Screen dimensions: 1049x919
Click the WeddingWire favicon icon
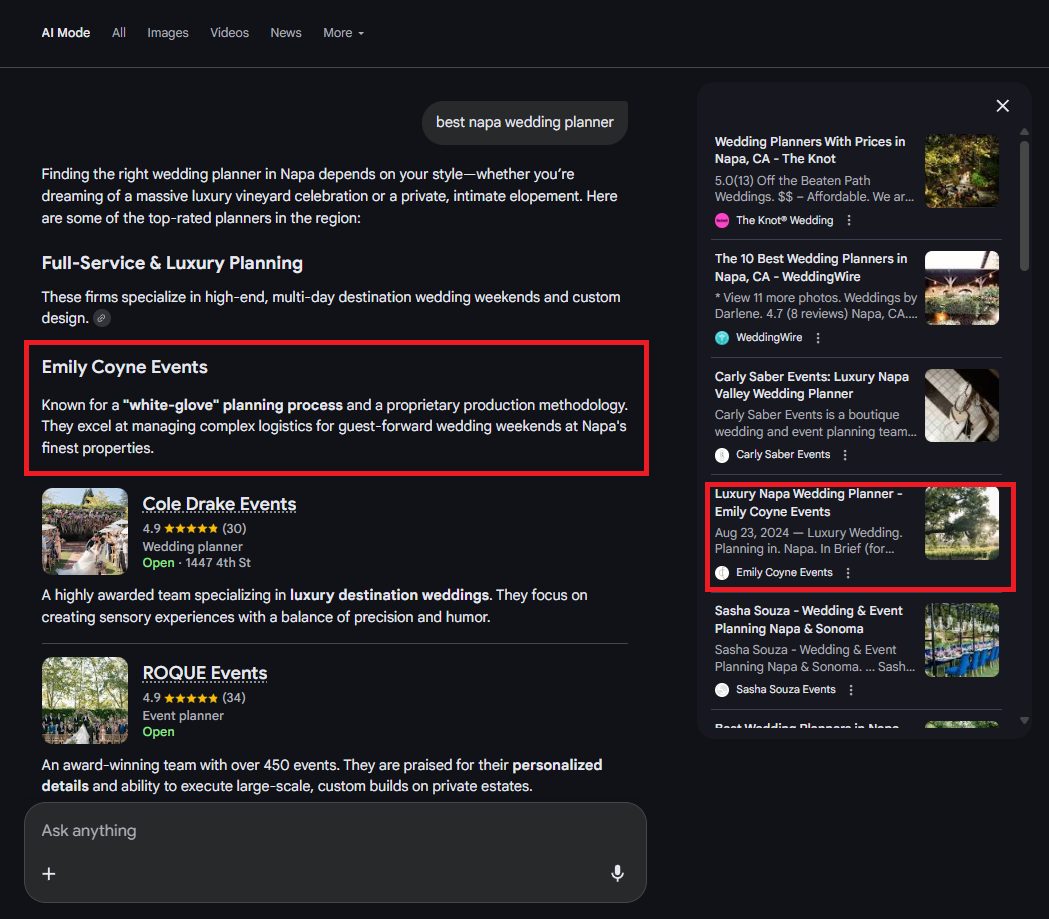point(722,338)
